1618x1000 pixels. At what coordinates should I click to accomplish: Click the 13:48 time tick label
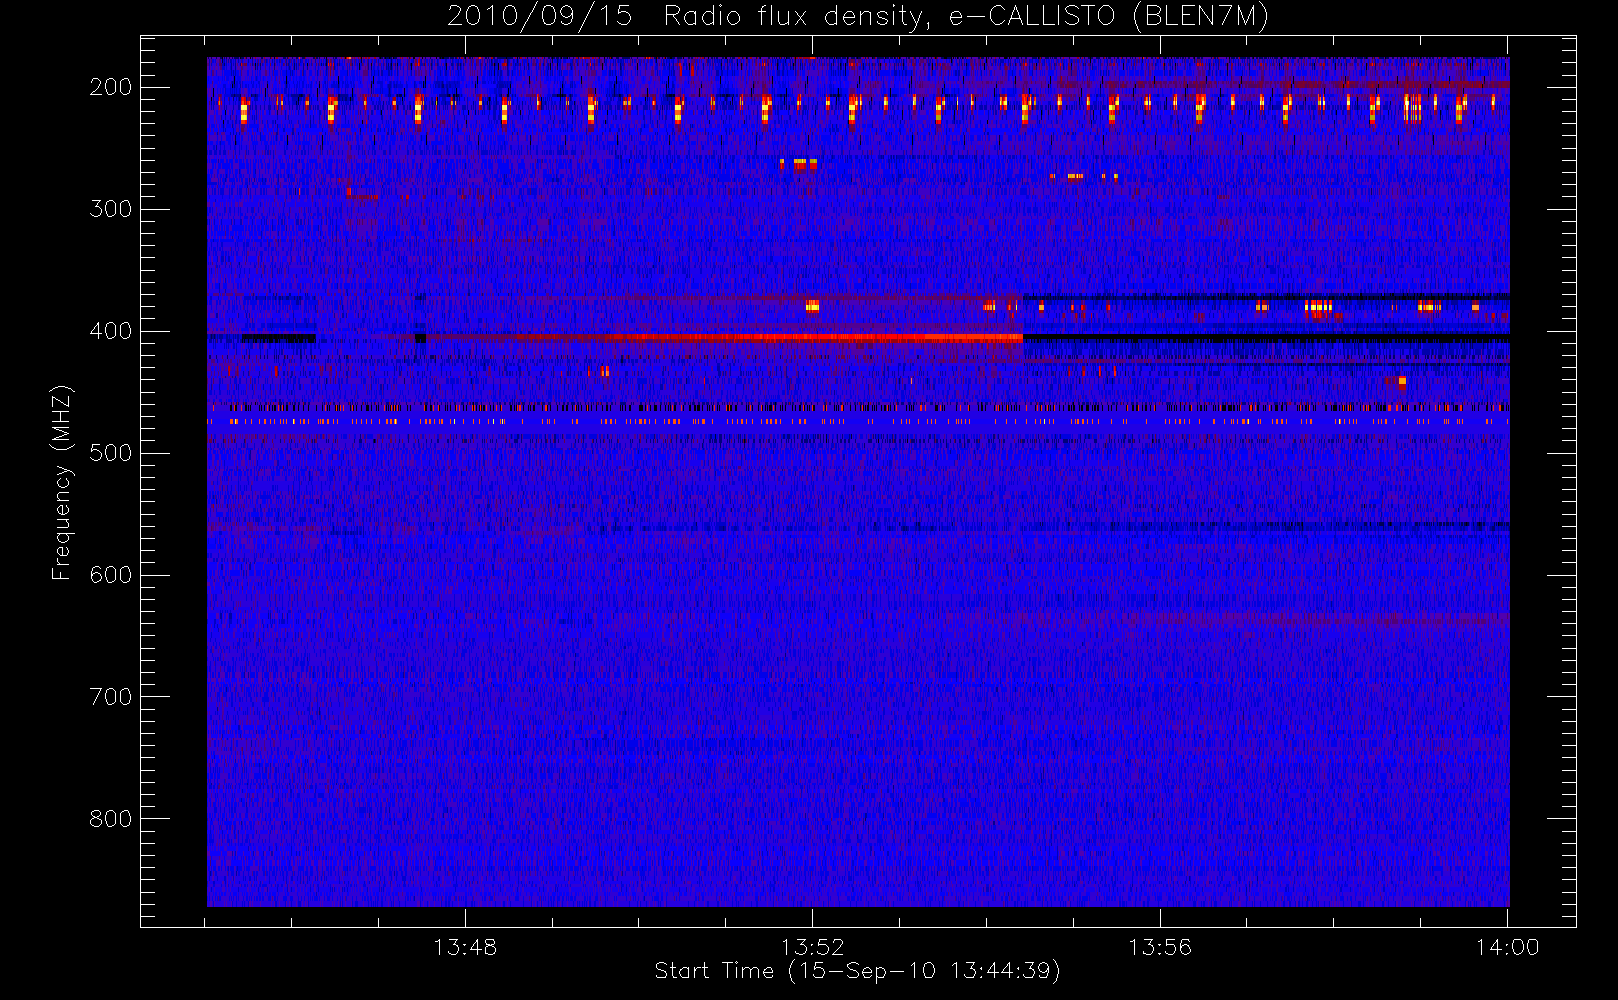(x=465, y=947)
